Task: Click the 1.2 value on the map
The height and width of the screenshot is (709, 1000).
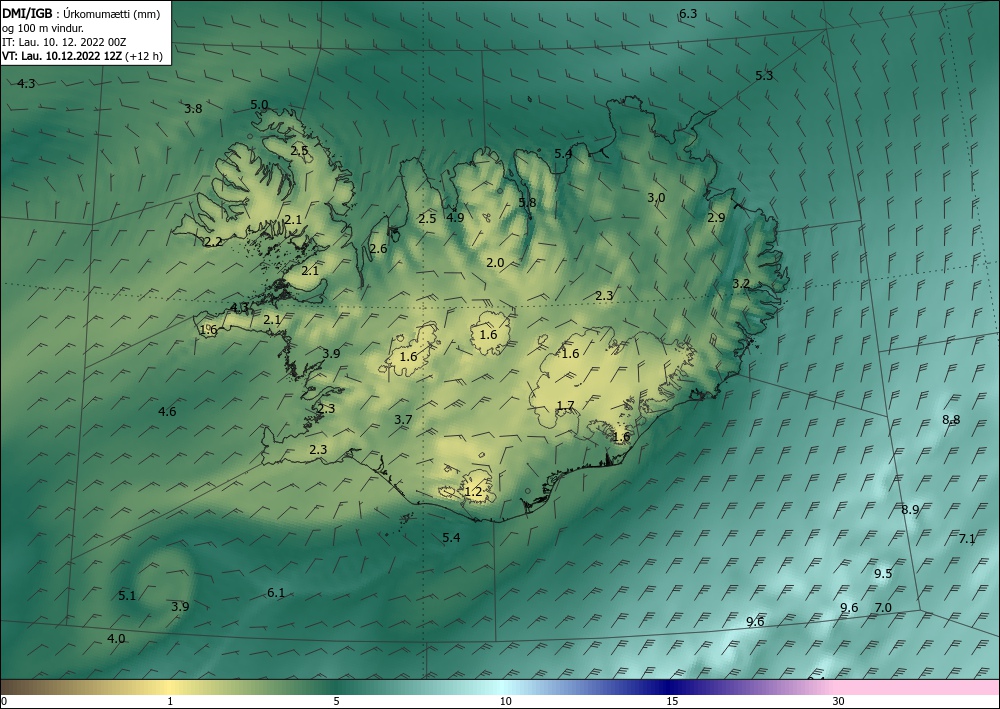Action: point(473,492)
